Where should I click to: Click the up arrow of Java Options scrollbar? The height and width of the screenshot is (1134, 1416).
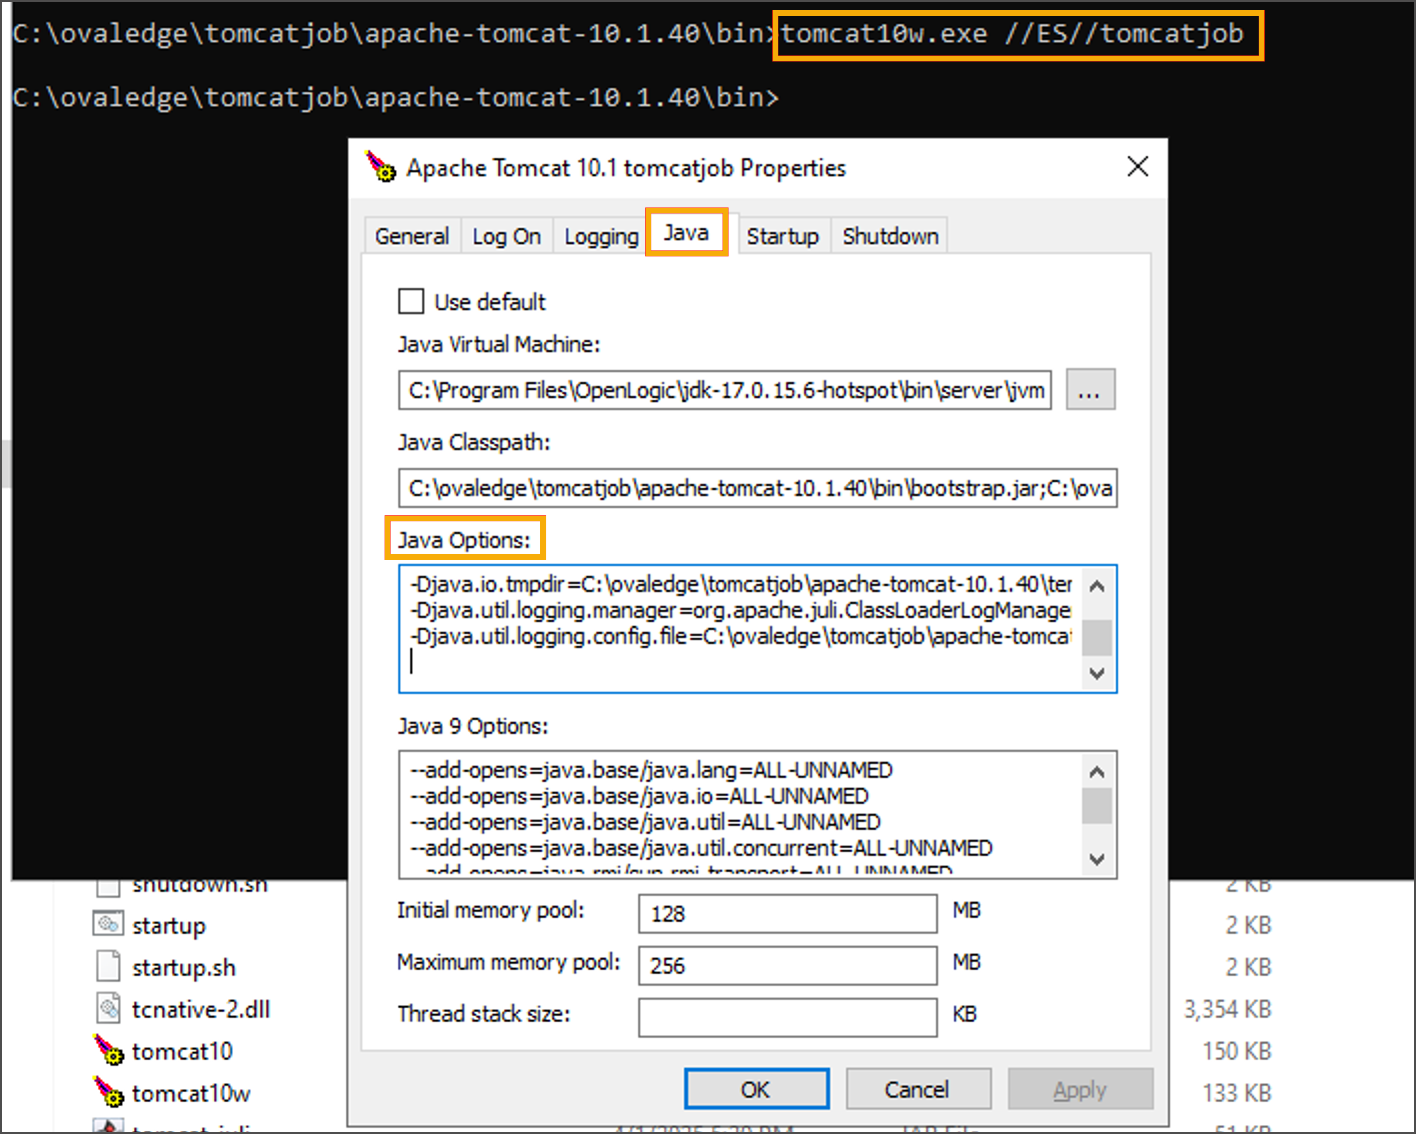1097,586
